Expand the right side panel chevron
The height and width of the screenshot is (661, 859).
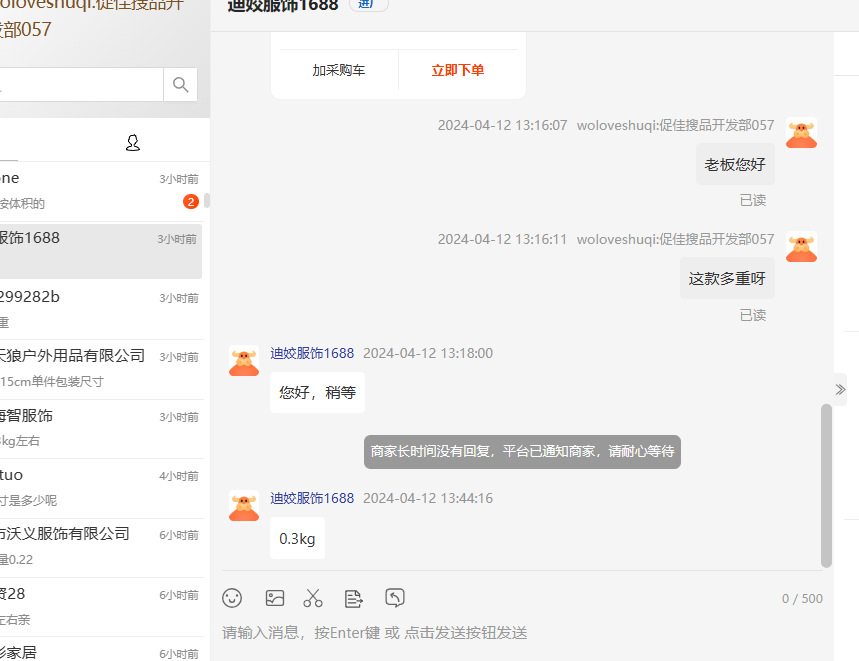click(840, 389)
